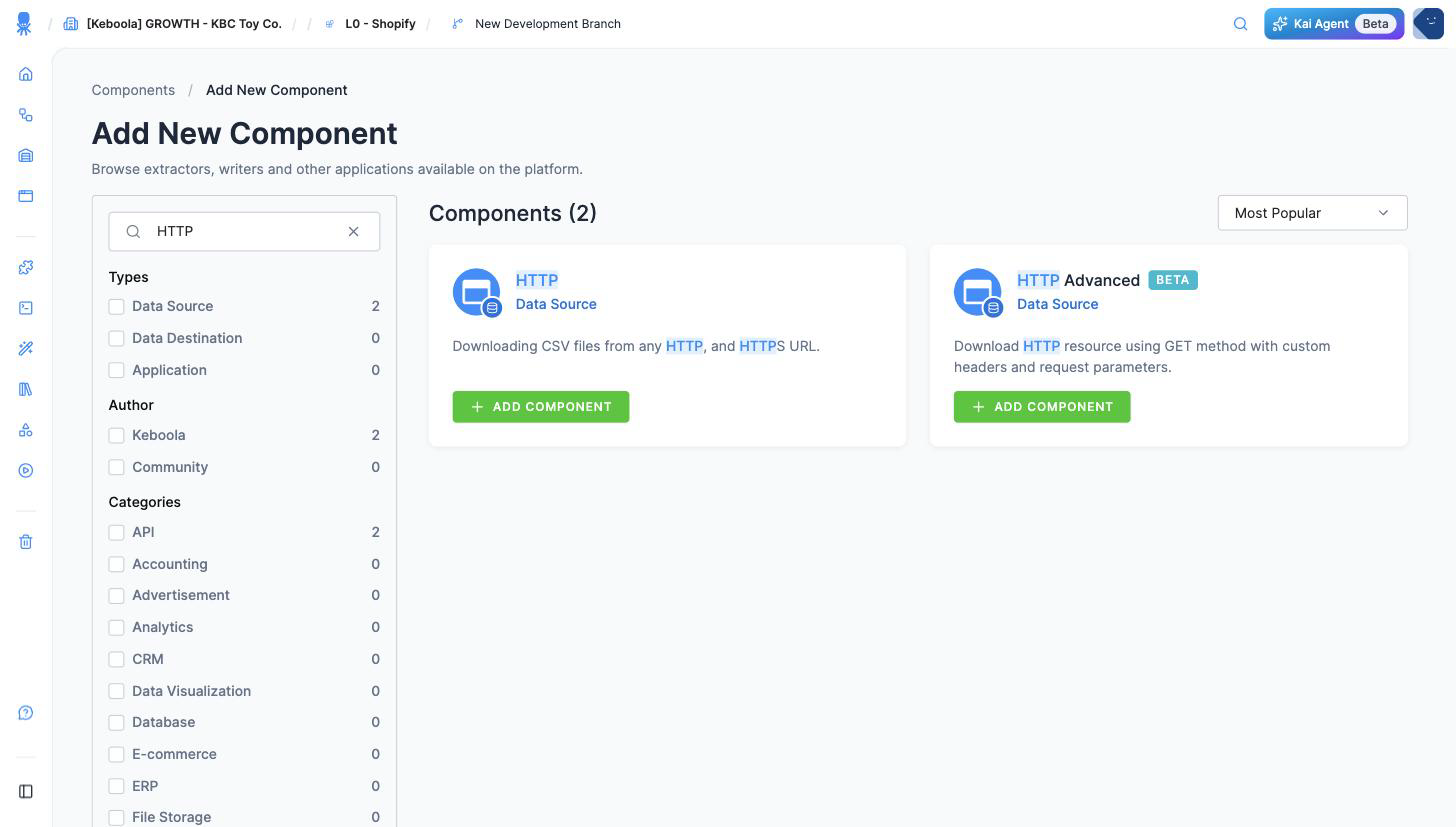Open the Most Popular sort dropdown

pos(1312,213)
